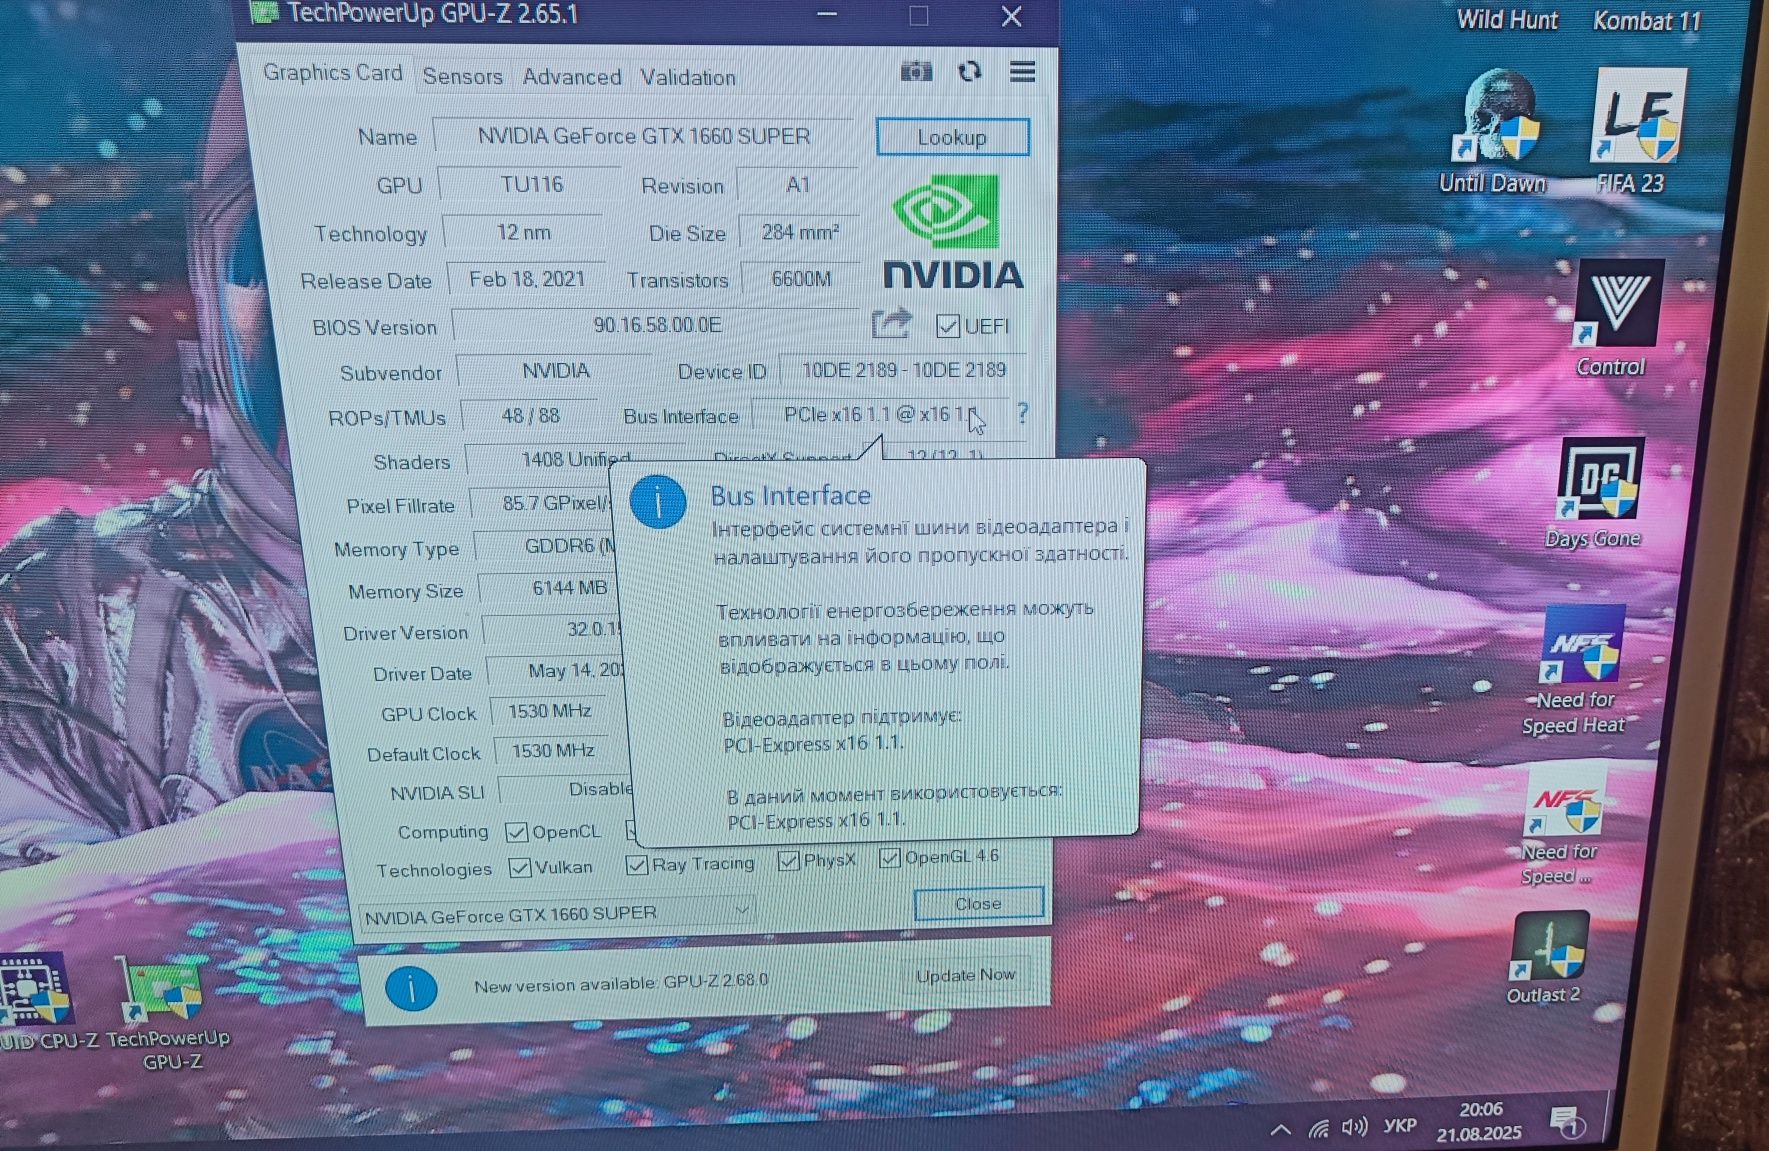Click the Device ID field 10DE 2189
The width and height of the screenshot is (1769, 1151).
pos(903,370)
